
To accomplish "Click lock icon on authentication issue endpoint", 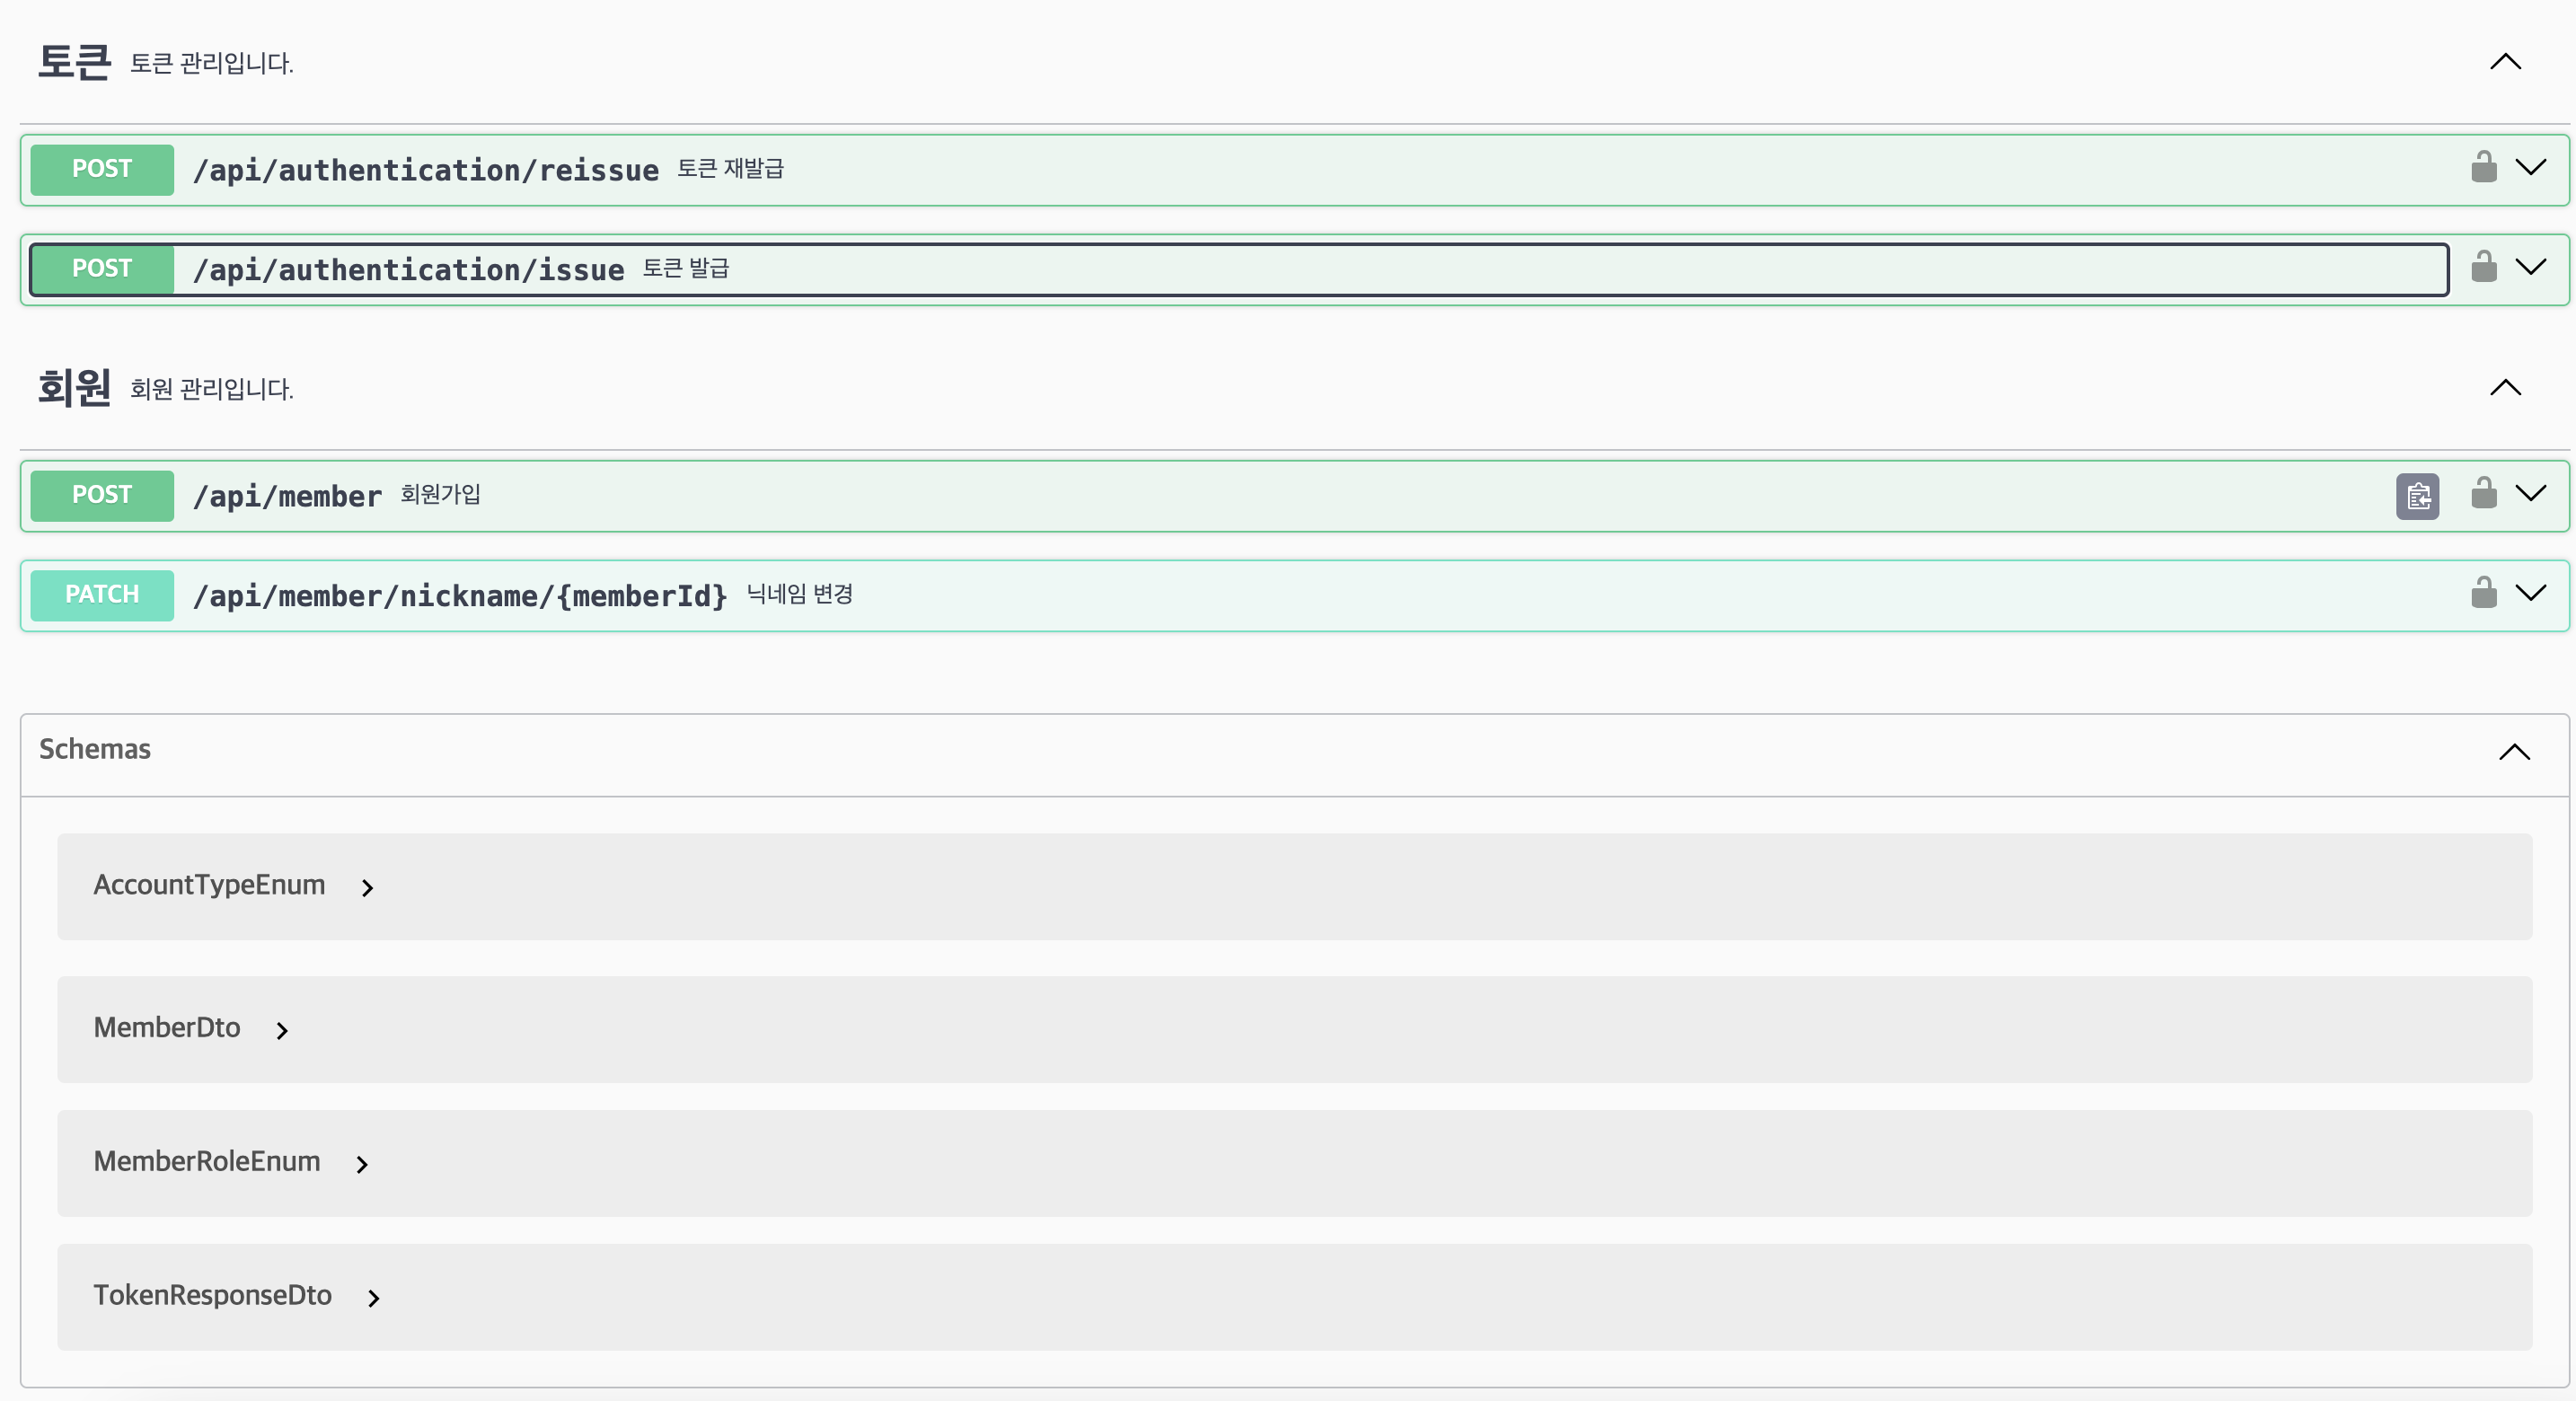I will 2484,267.
